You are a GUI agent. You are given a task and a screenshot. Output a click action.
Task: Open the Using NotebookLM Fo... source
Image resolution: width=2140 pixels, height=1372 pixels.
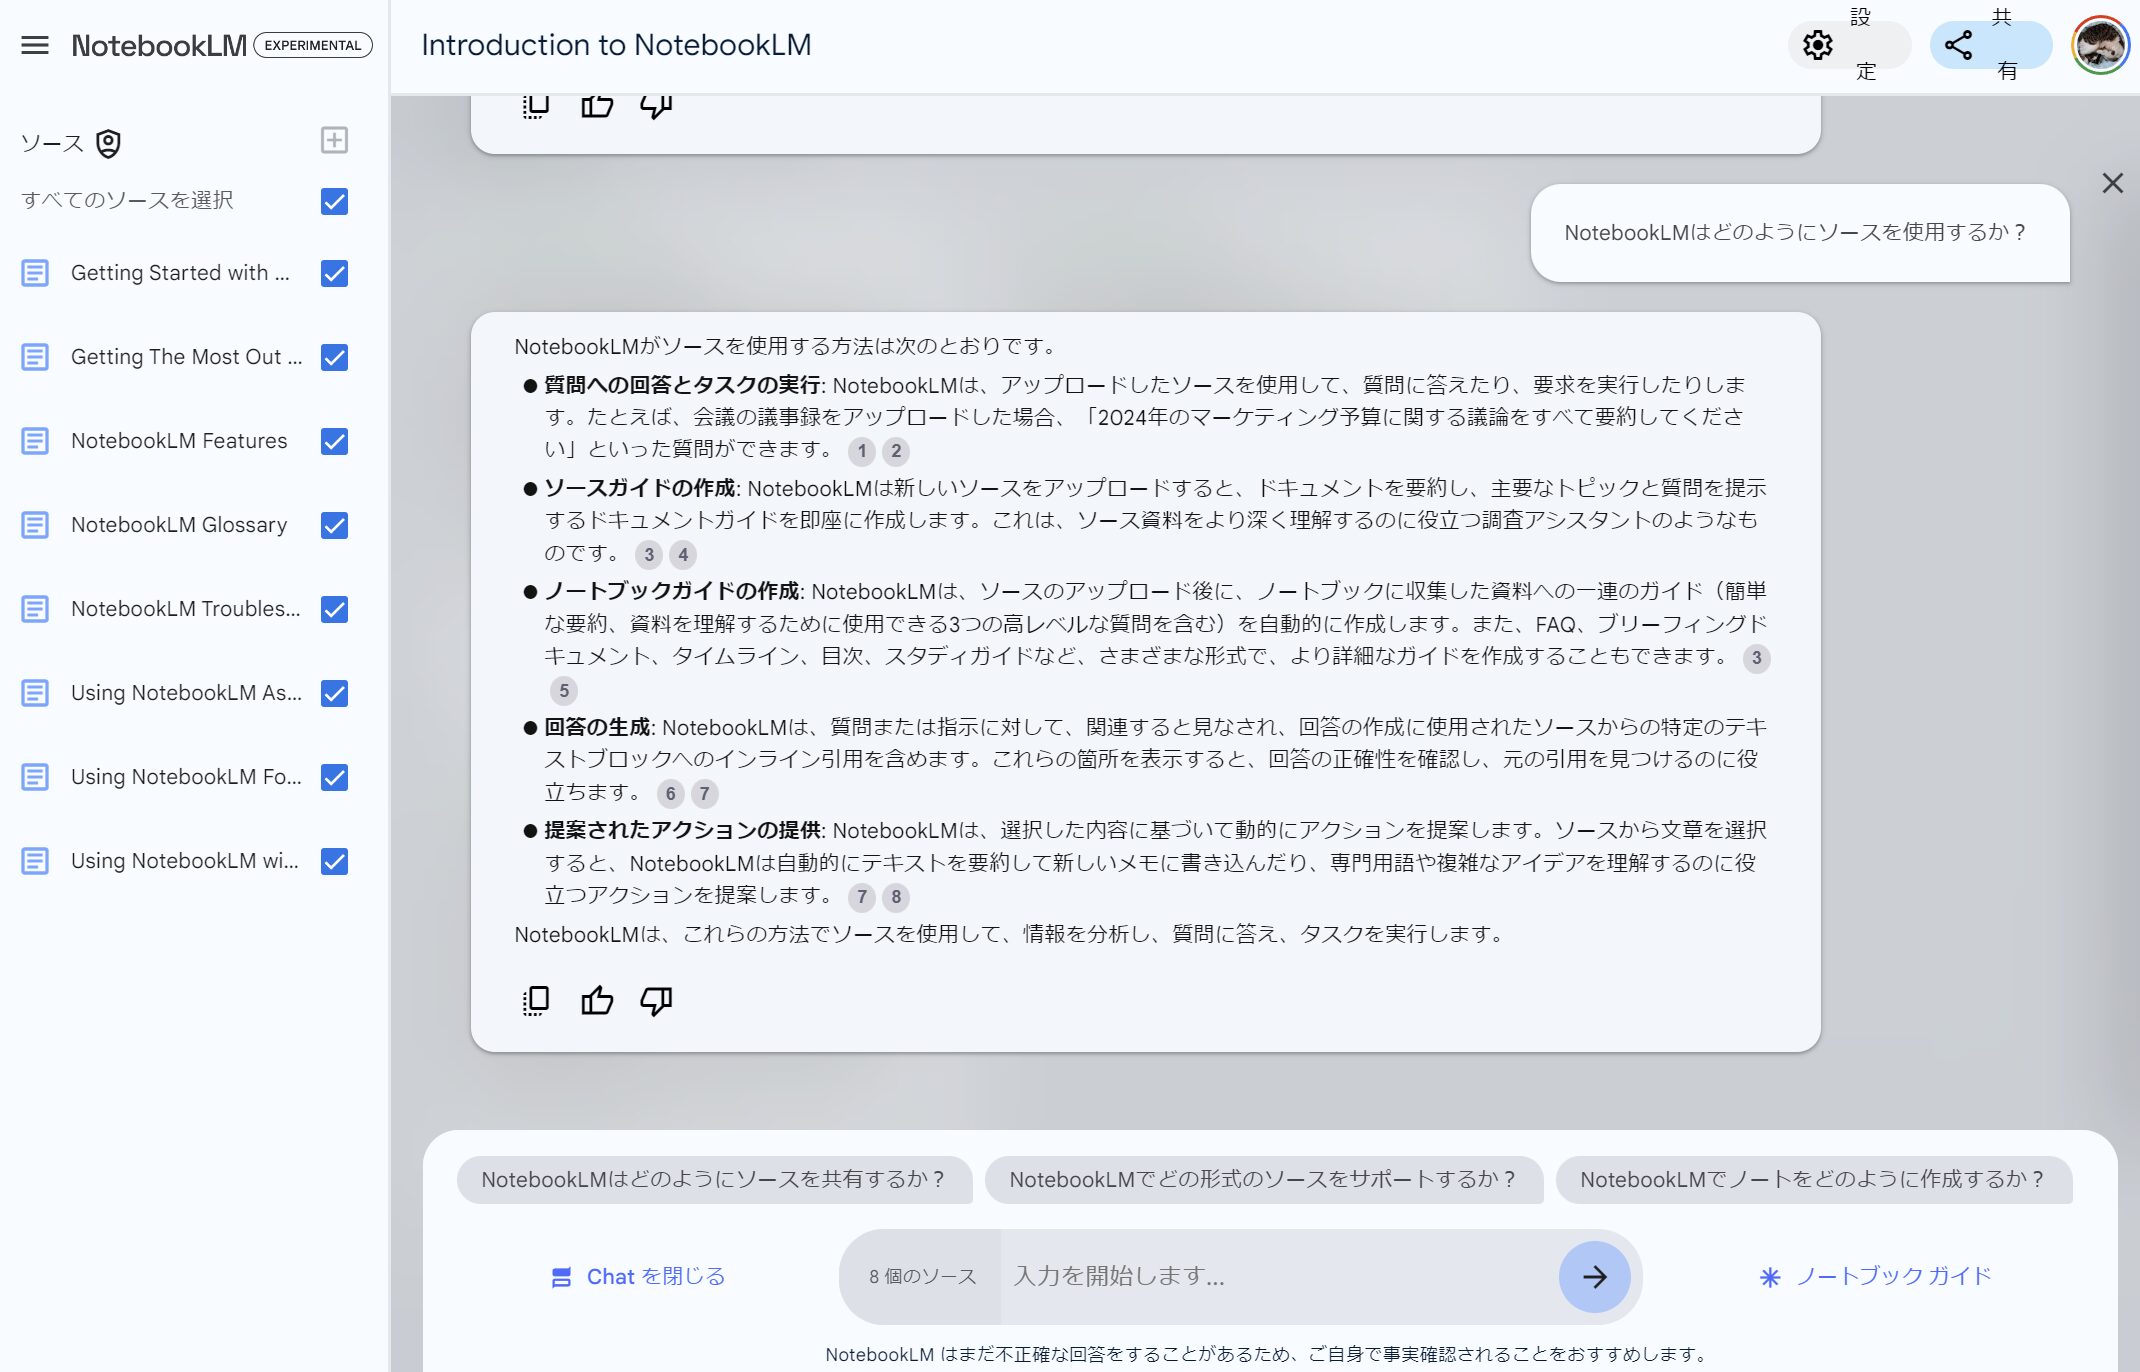point(186,777)
